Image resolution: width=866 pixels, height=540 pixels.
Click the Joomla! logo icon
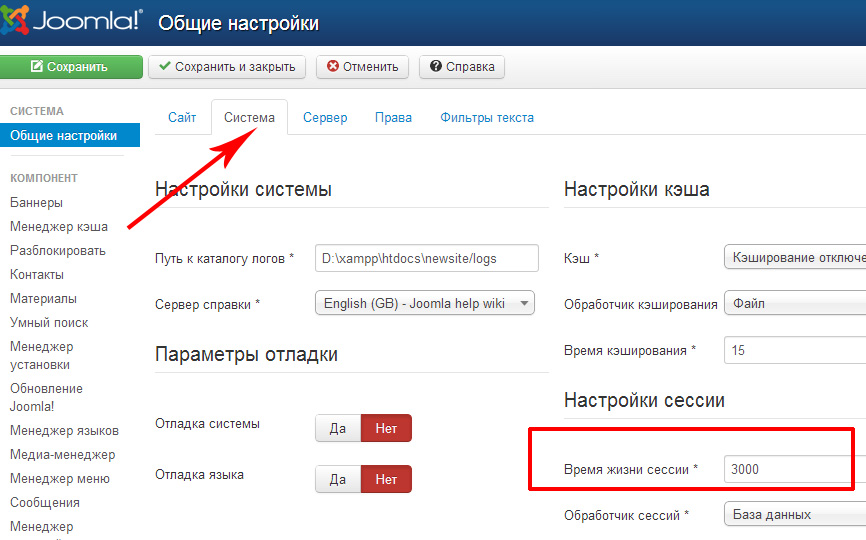[18, 22]
